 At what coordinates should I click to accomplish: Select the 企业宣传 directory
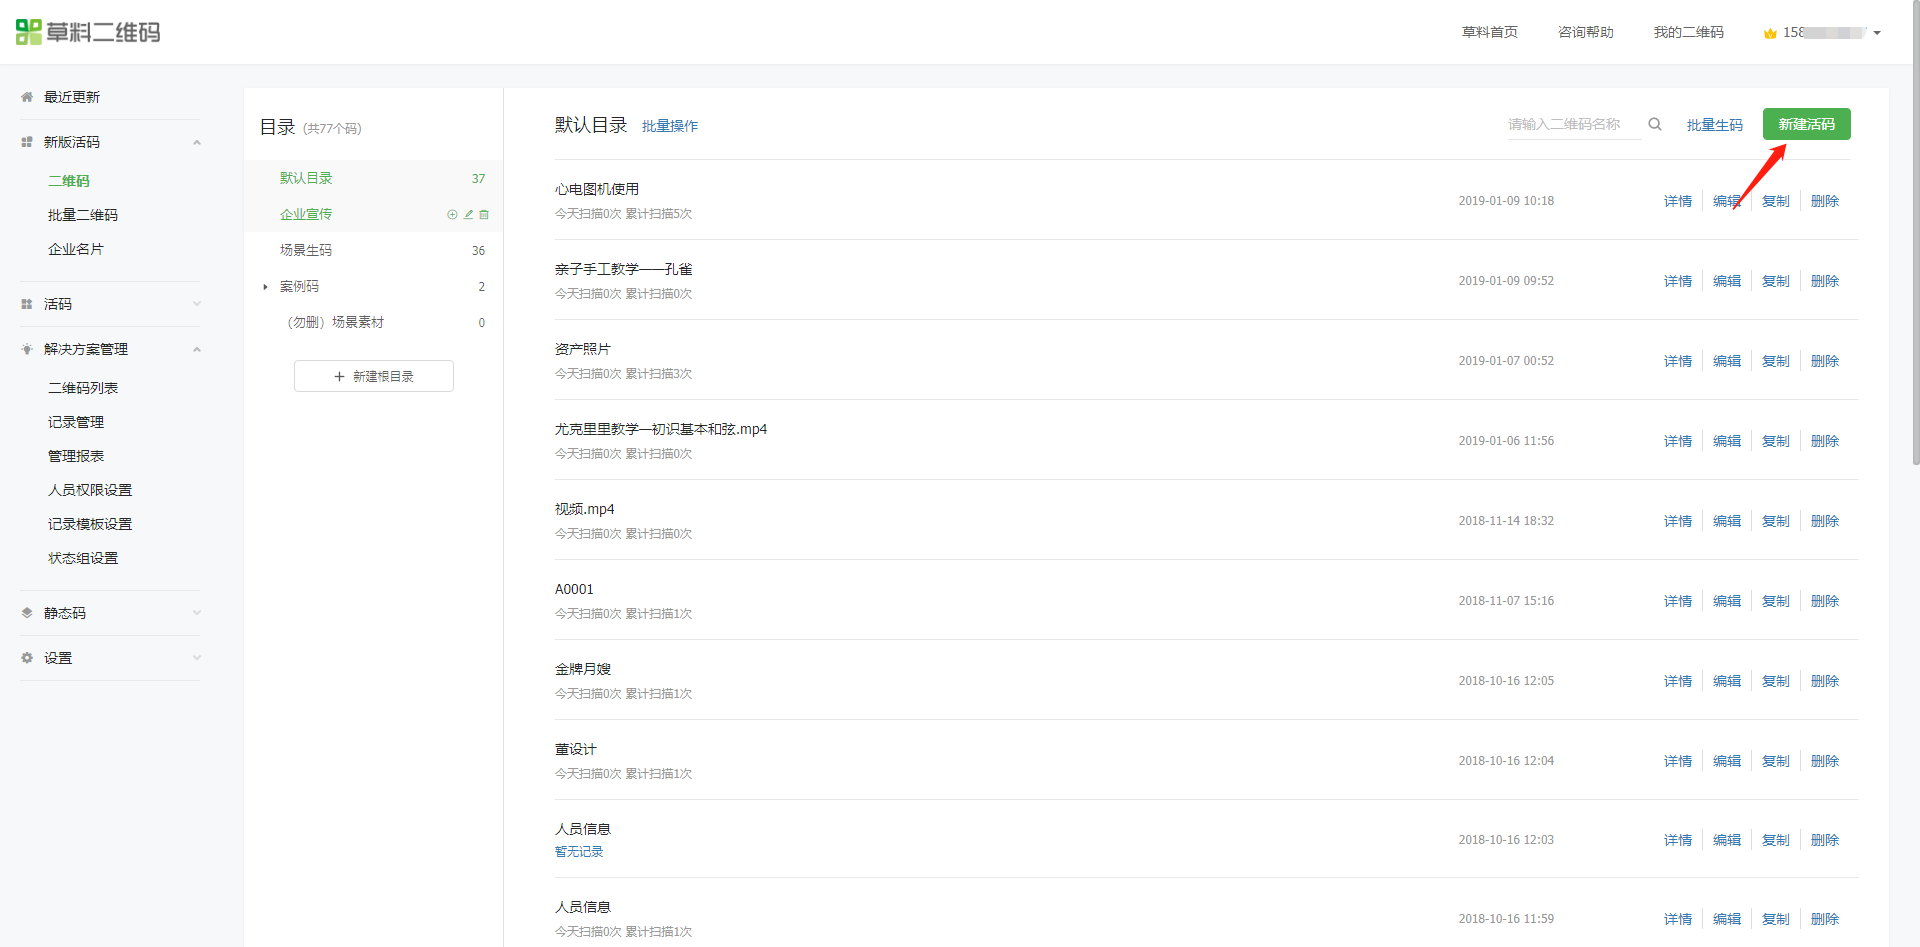(x=373, y=214)
